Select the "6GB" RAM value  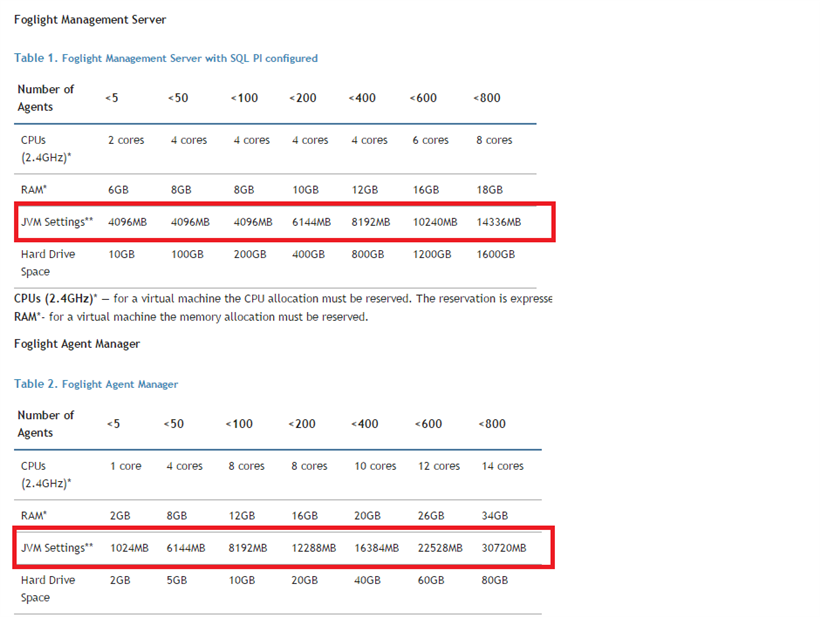[x=118, y=190]
